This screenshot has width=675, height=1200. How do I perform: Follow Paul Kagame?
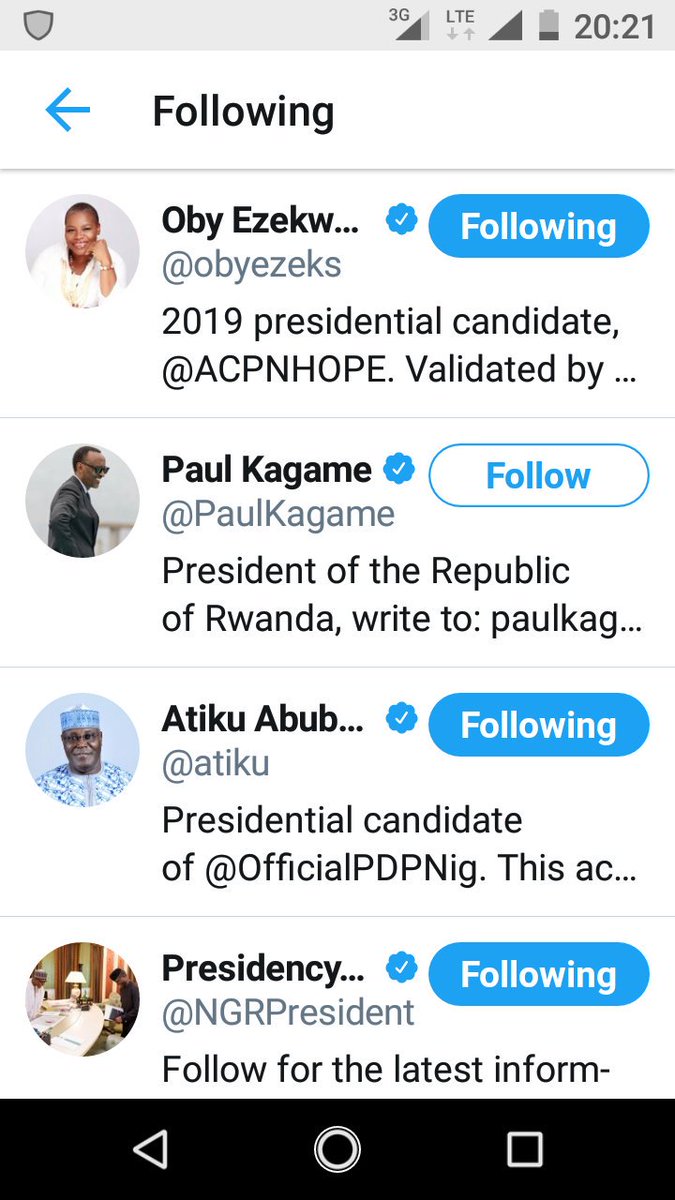point(539,475)
